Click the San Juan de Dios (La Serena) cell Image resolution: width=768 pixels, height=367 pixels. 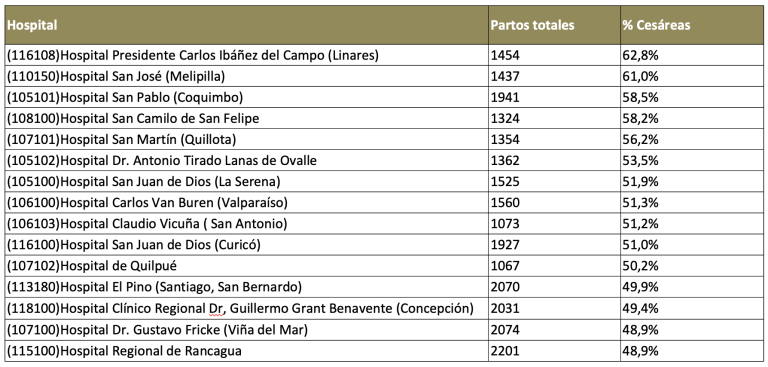(247, 182)
